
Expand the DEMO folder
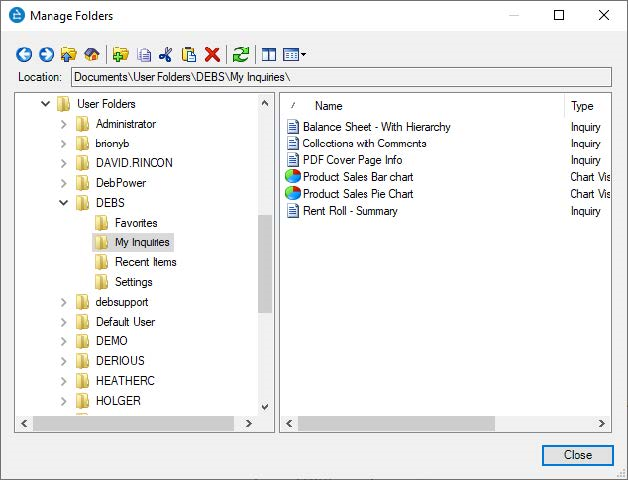tap(65, 341)
